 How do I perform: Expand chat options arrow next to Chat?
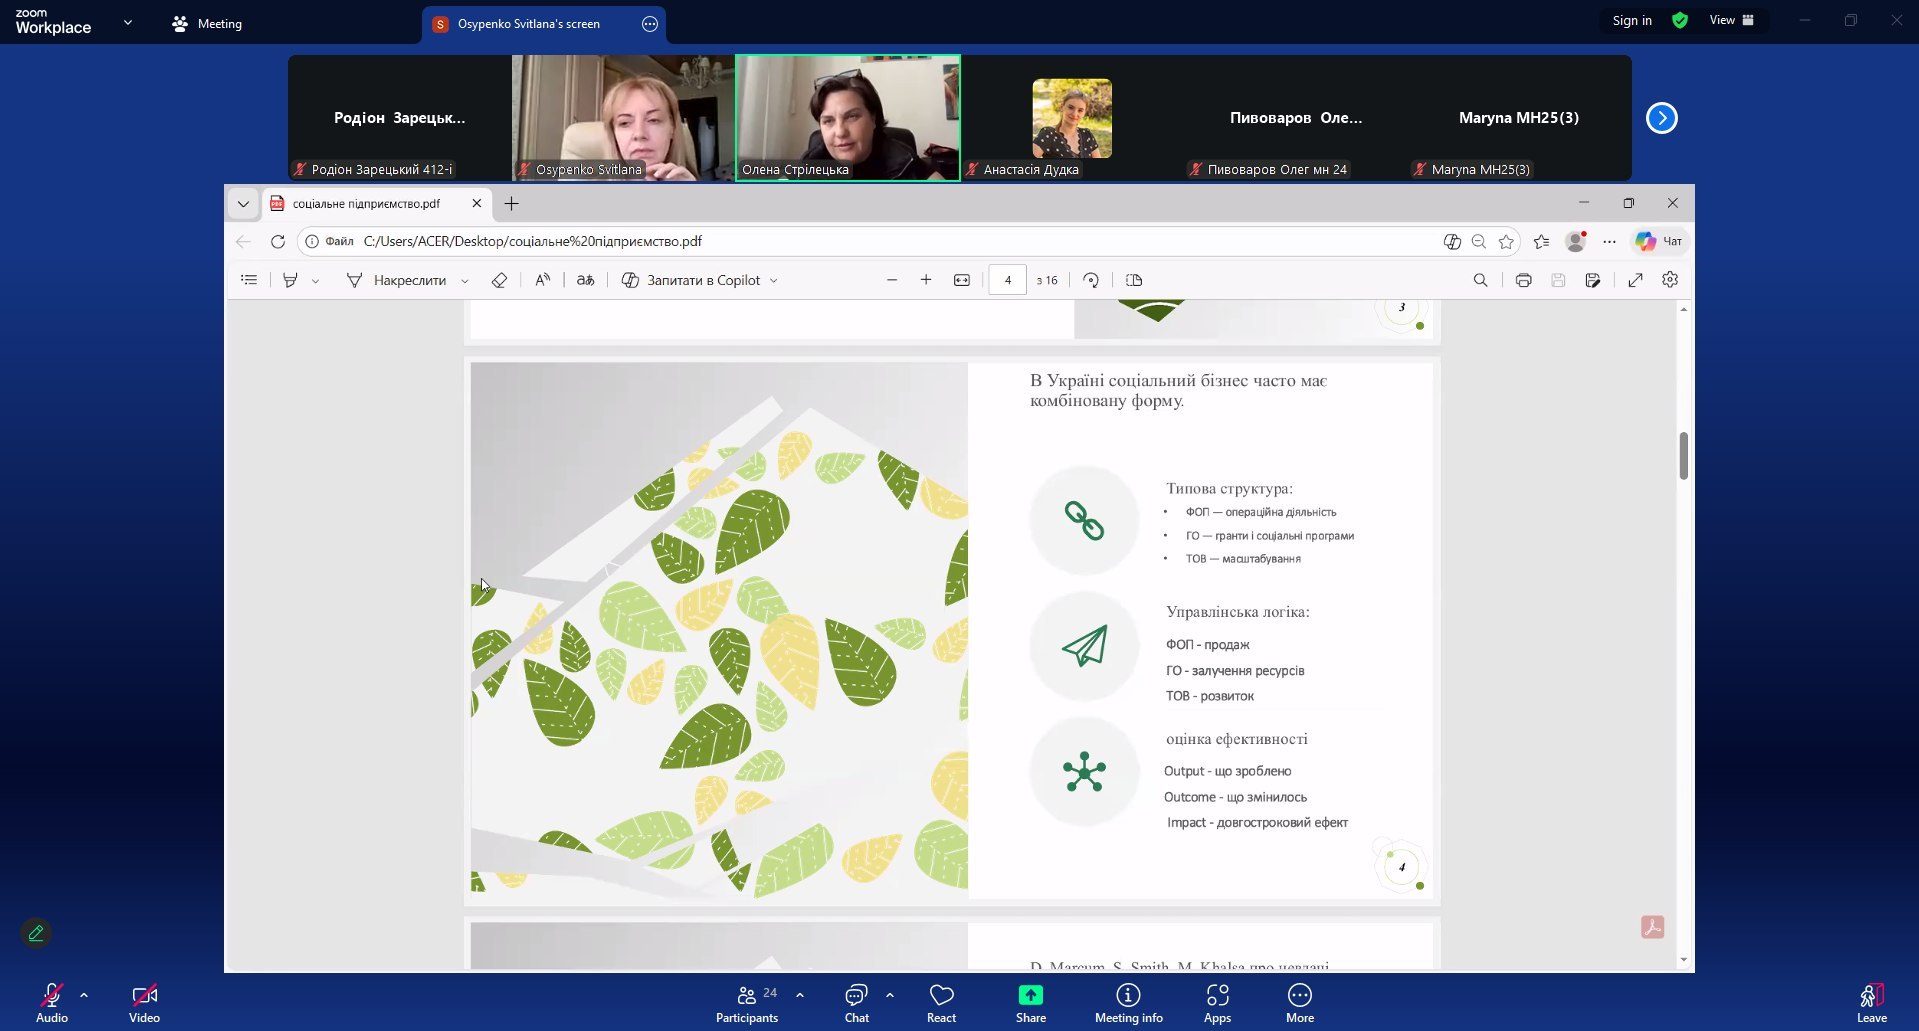(890, 995)
